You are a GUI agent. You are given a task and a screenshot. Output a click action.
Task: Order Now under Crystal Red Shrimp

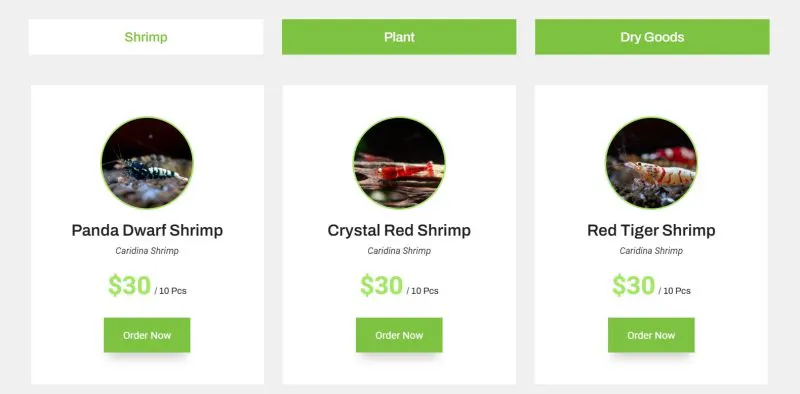(399, 335)
